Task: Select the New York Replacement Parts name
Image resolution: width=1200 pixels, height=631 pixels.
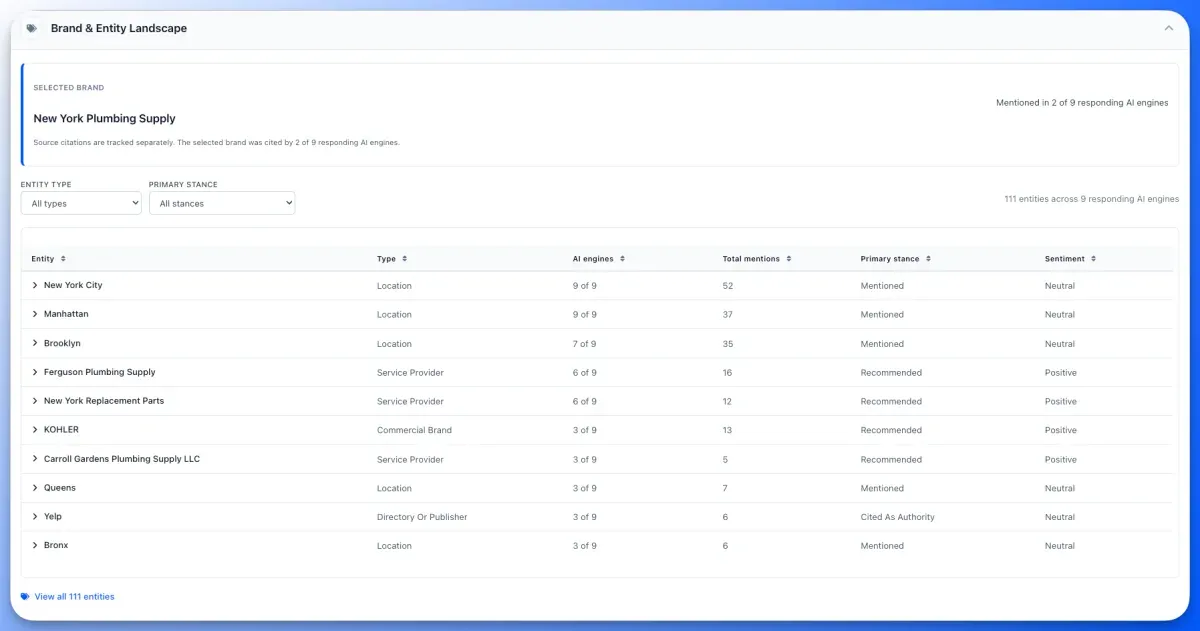Action: [104, 401]
